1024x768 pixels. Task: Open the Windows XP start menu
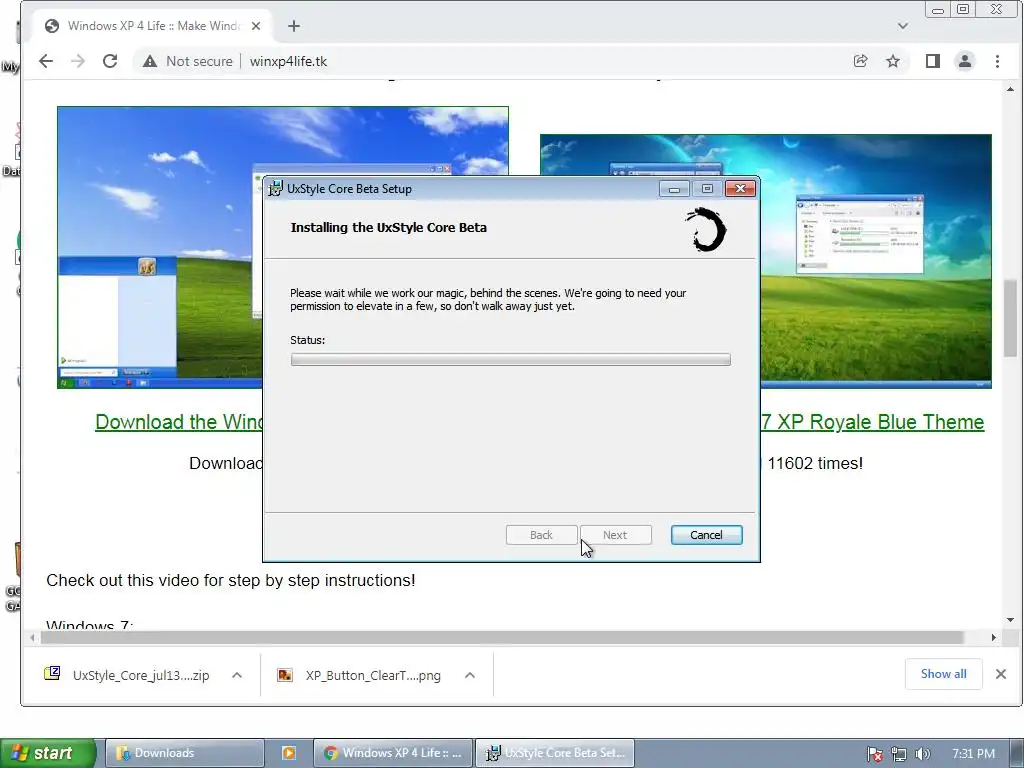click(x=48, y=753)
